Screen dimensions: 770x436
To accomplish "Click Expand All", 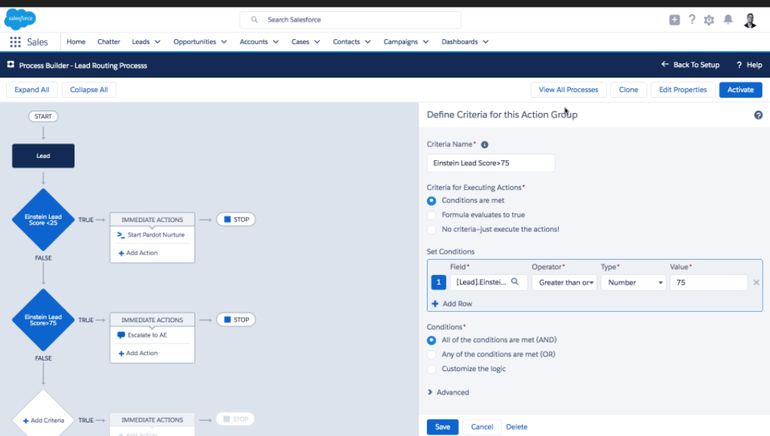I will coord(31,90).
